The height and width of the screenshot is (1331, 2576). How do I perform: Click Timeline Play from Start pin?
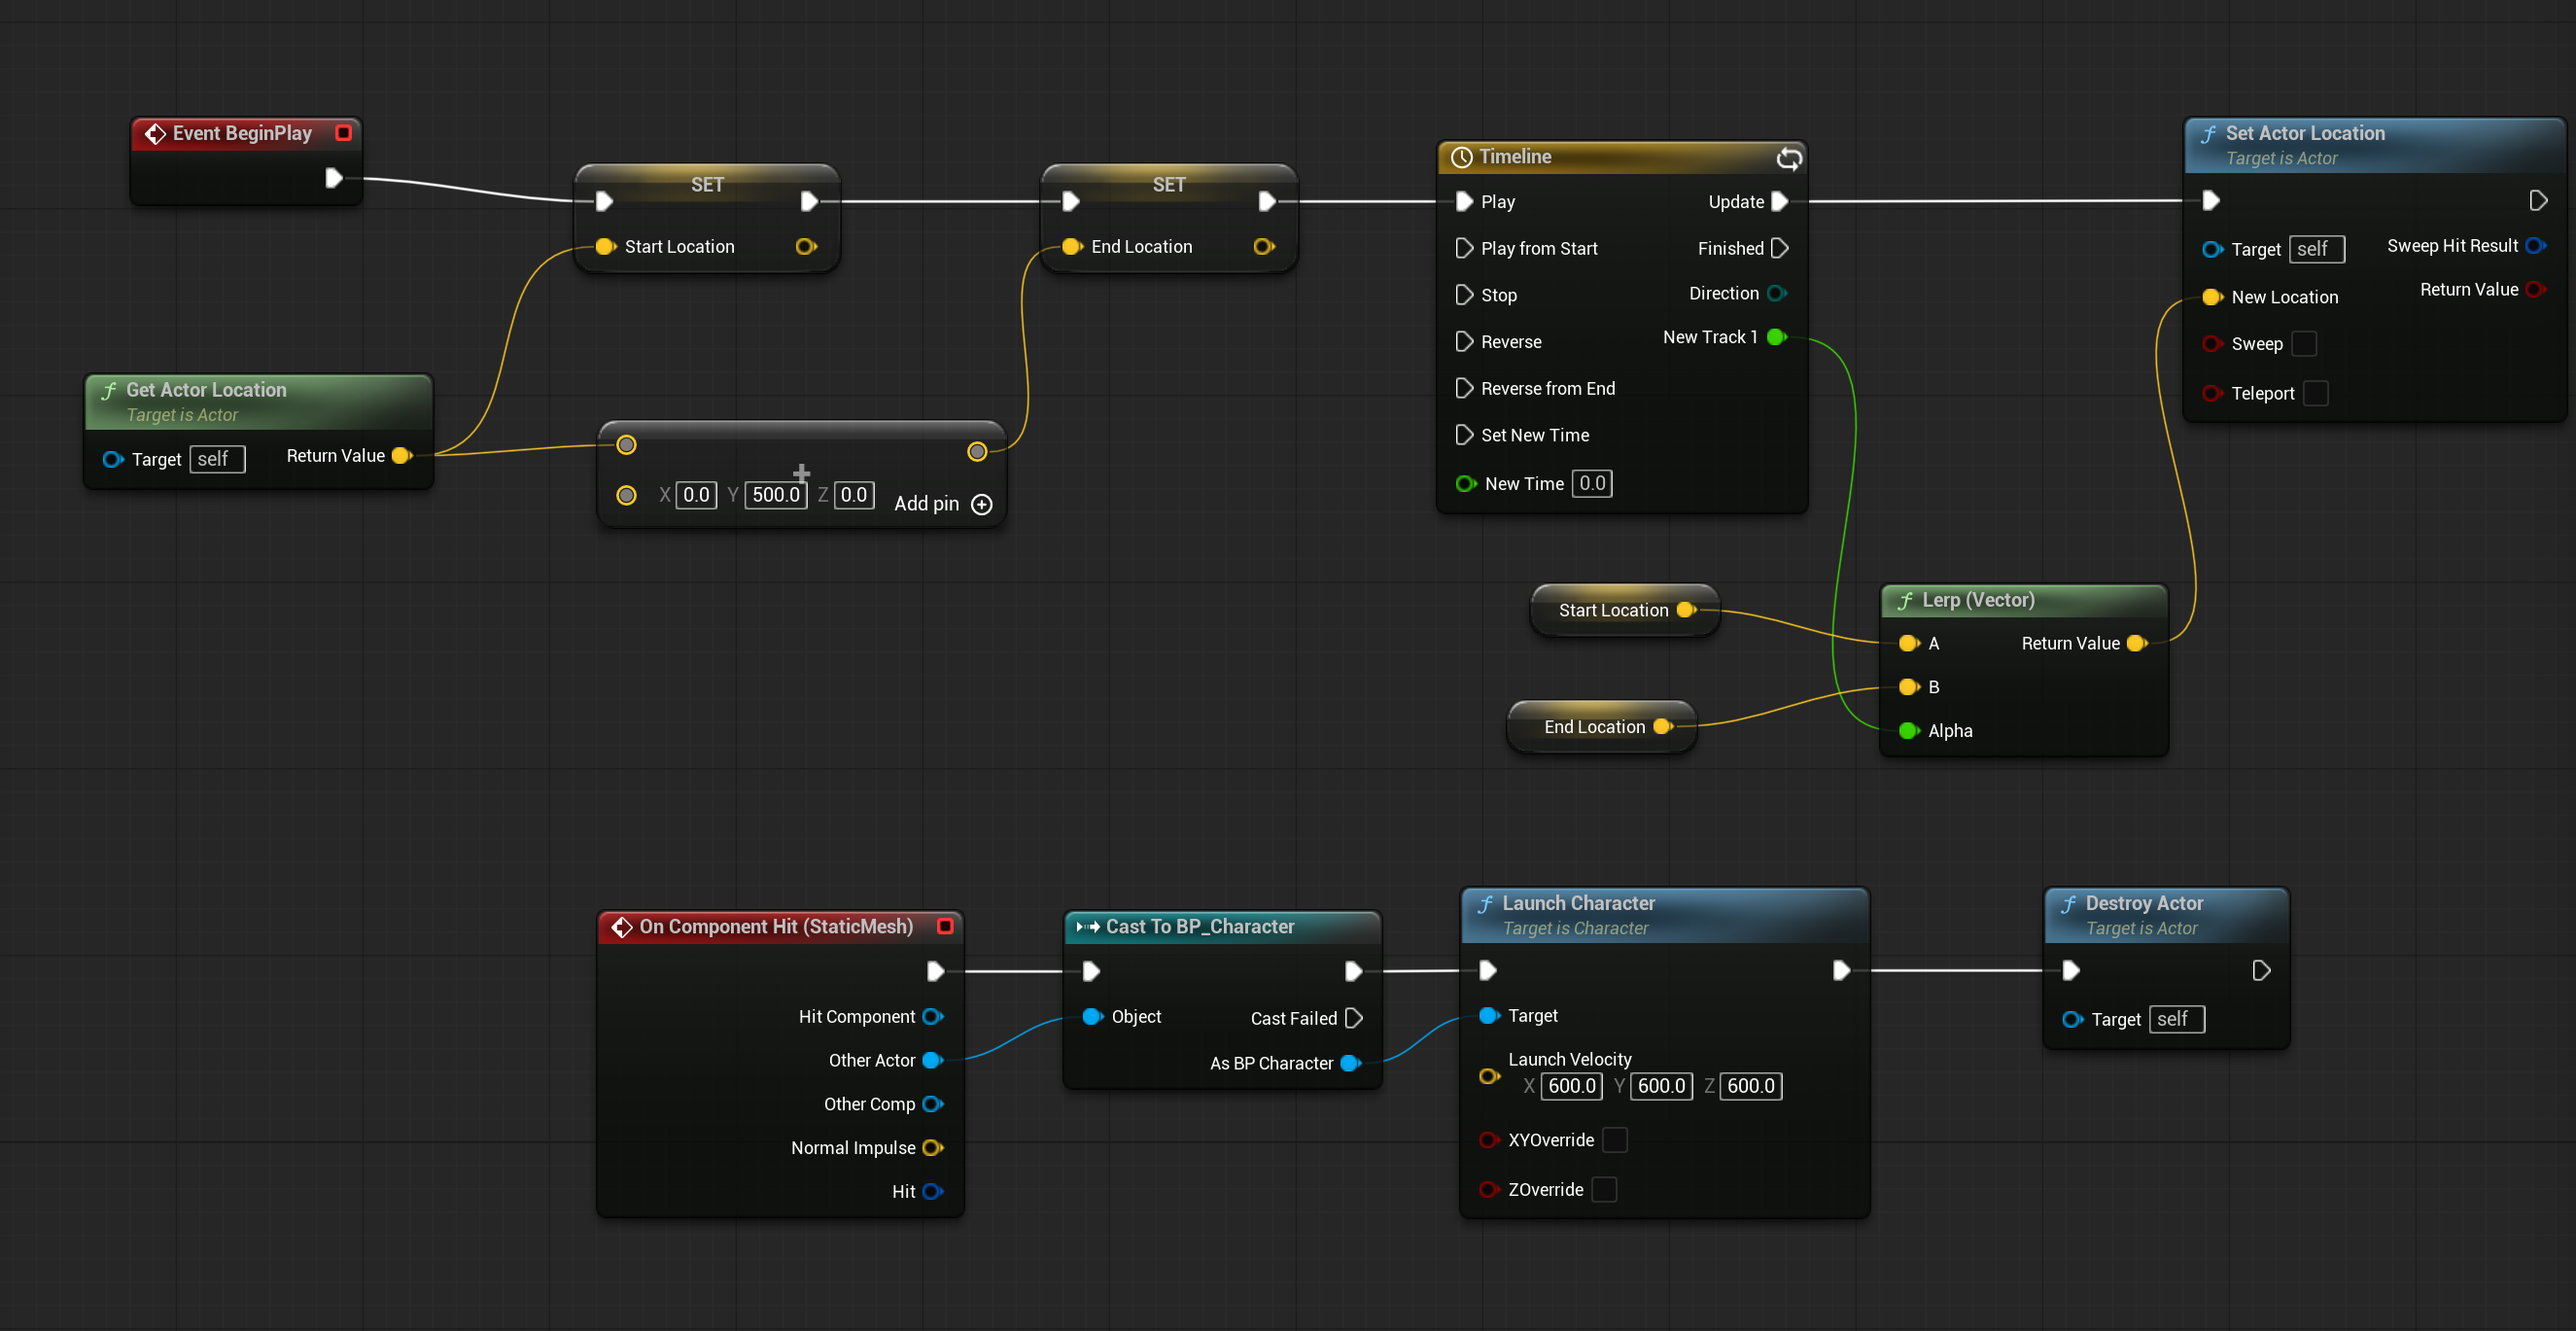click(1464, 248)
